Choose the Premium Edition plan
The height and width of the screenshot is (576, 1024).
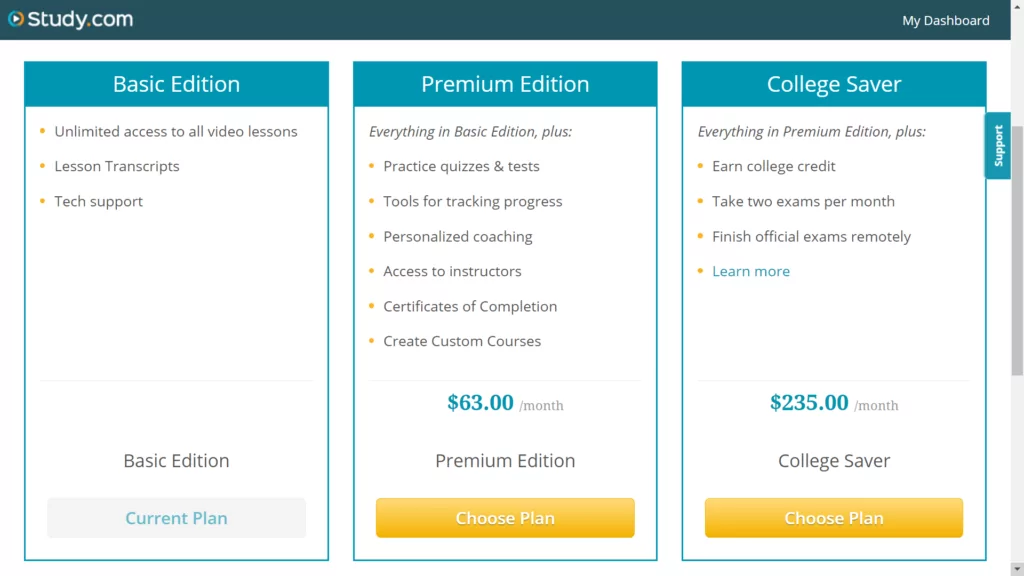(x=505, y=518)
